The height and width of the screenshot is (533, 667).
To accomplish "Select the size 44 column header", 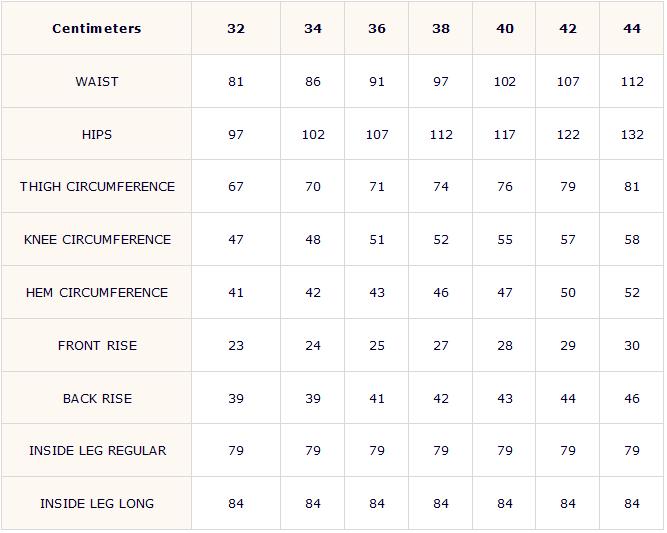I will click(x=631, y=29).
